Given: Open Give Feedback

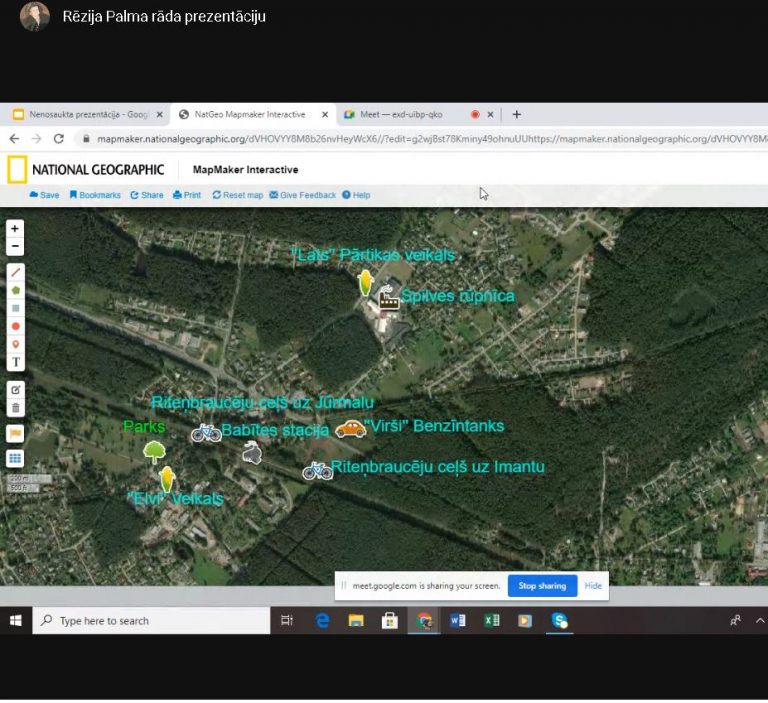Looking at the screenshot, I should [303, 195].
